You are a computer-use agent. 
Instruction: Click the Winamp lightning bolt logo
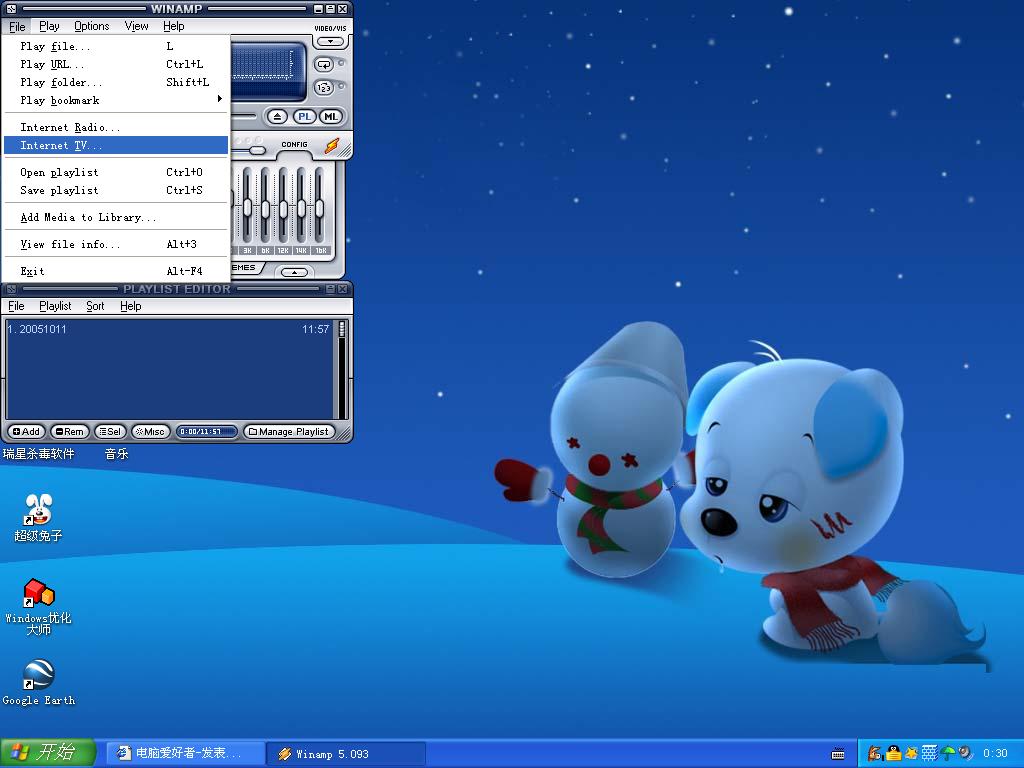coord(332,146)
